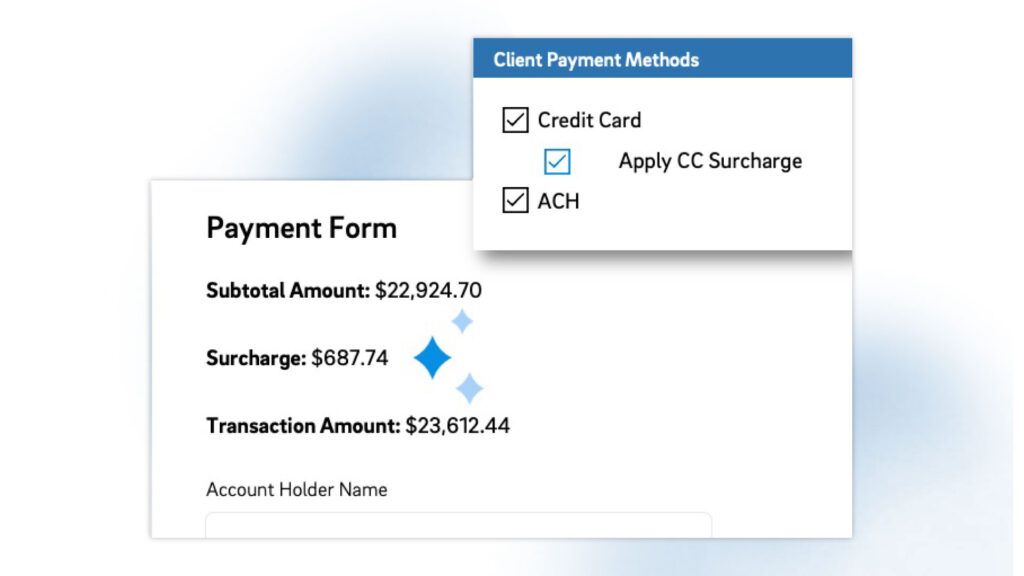The height and width of the screenshot is (576, 1024).
Task: Click the Apply CC Surcharge label
Action: [710, 161]
